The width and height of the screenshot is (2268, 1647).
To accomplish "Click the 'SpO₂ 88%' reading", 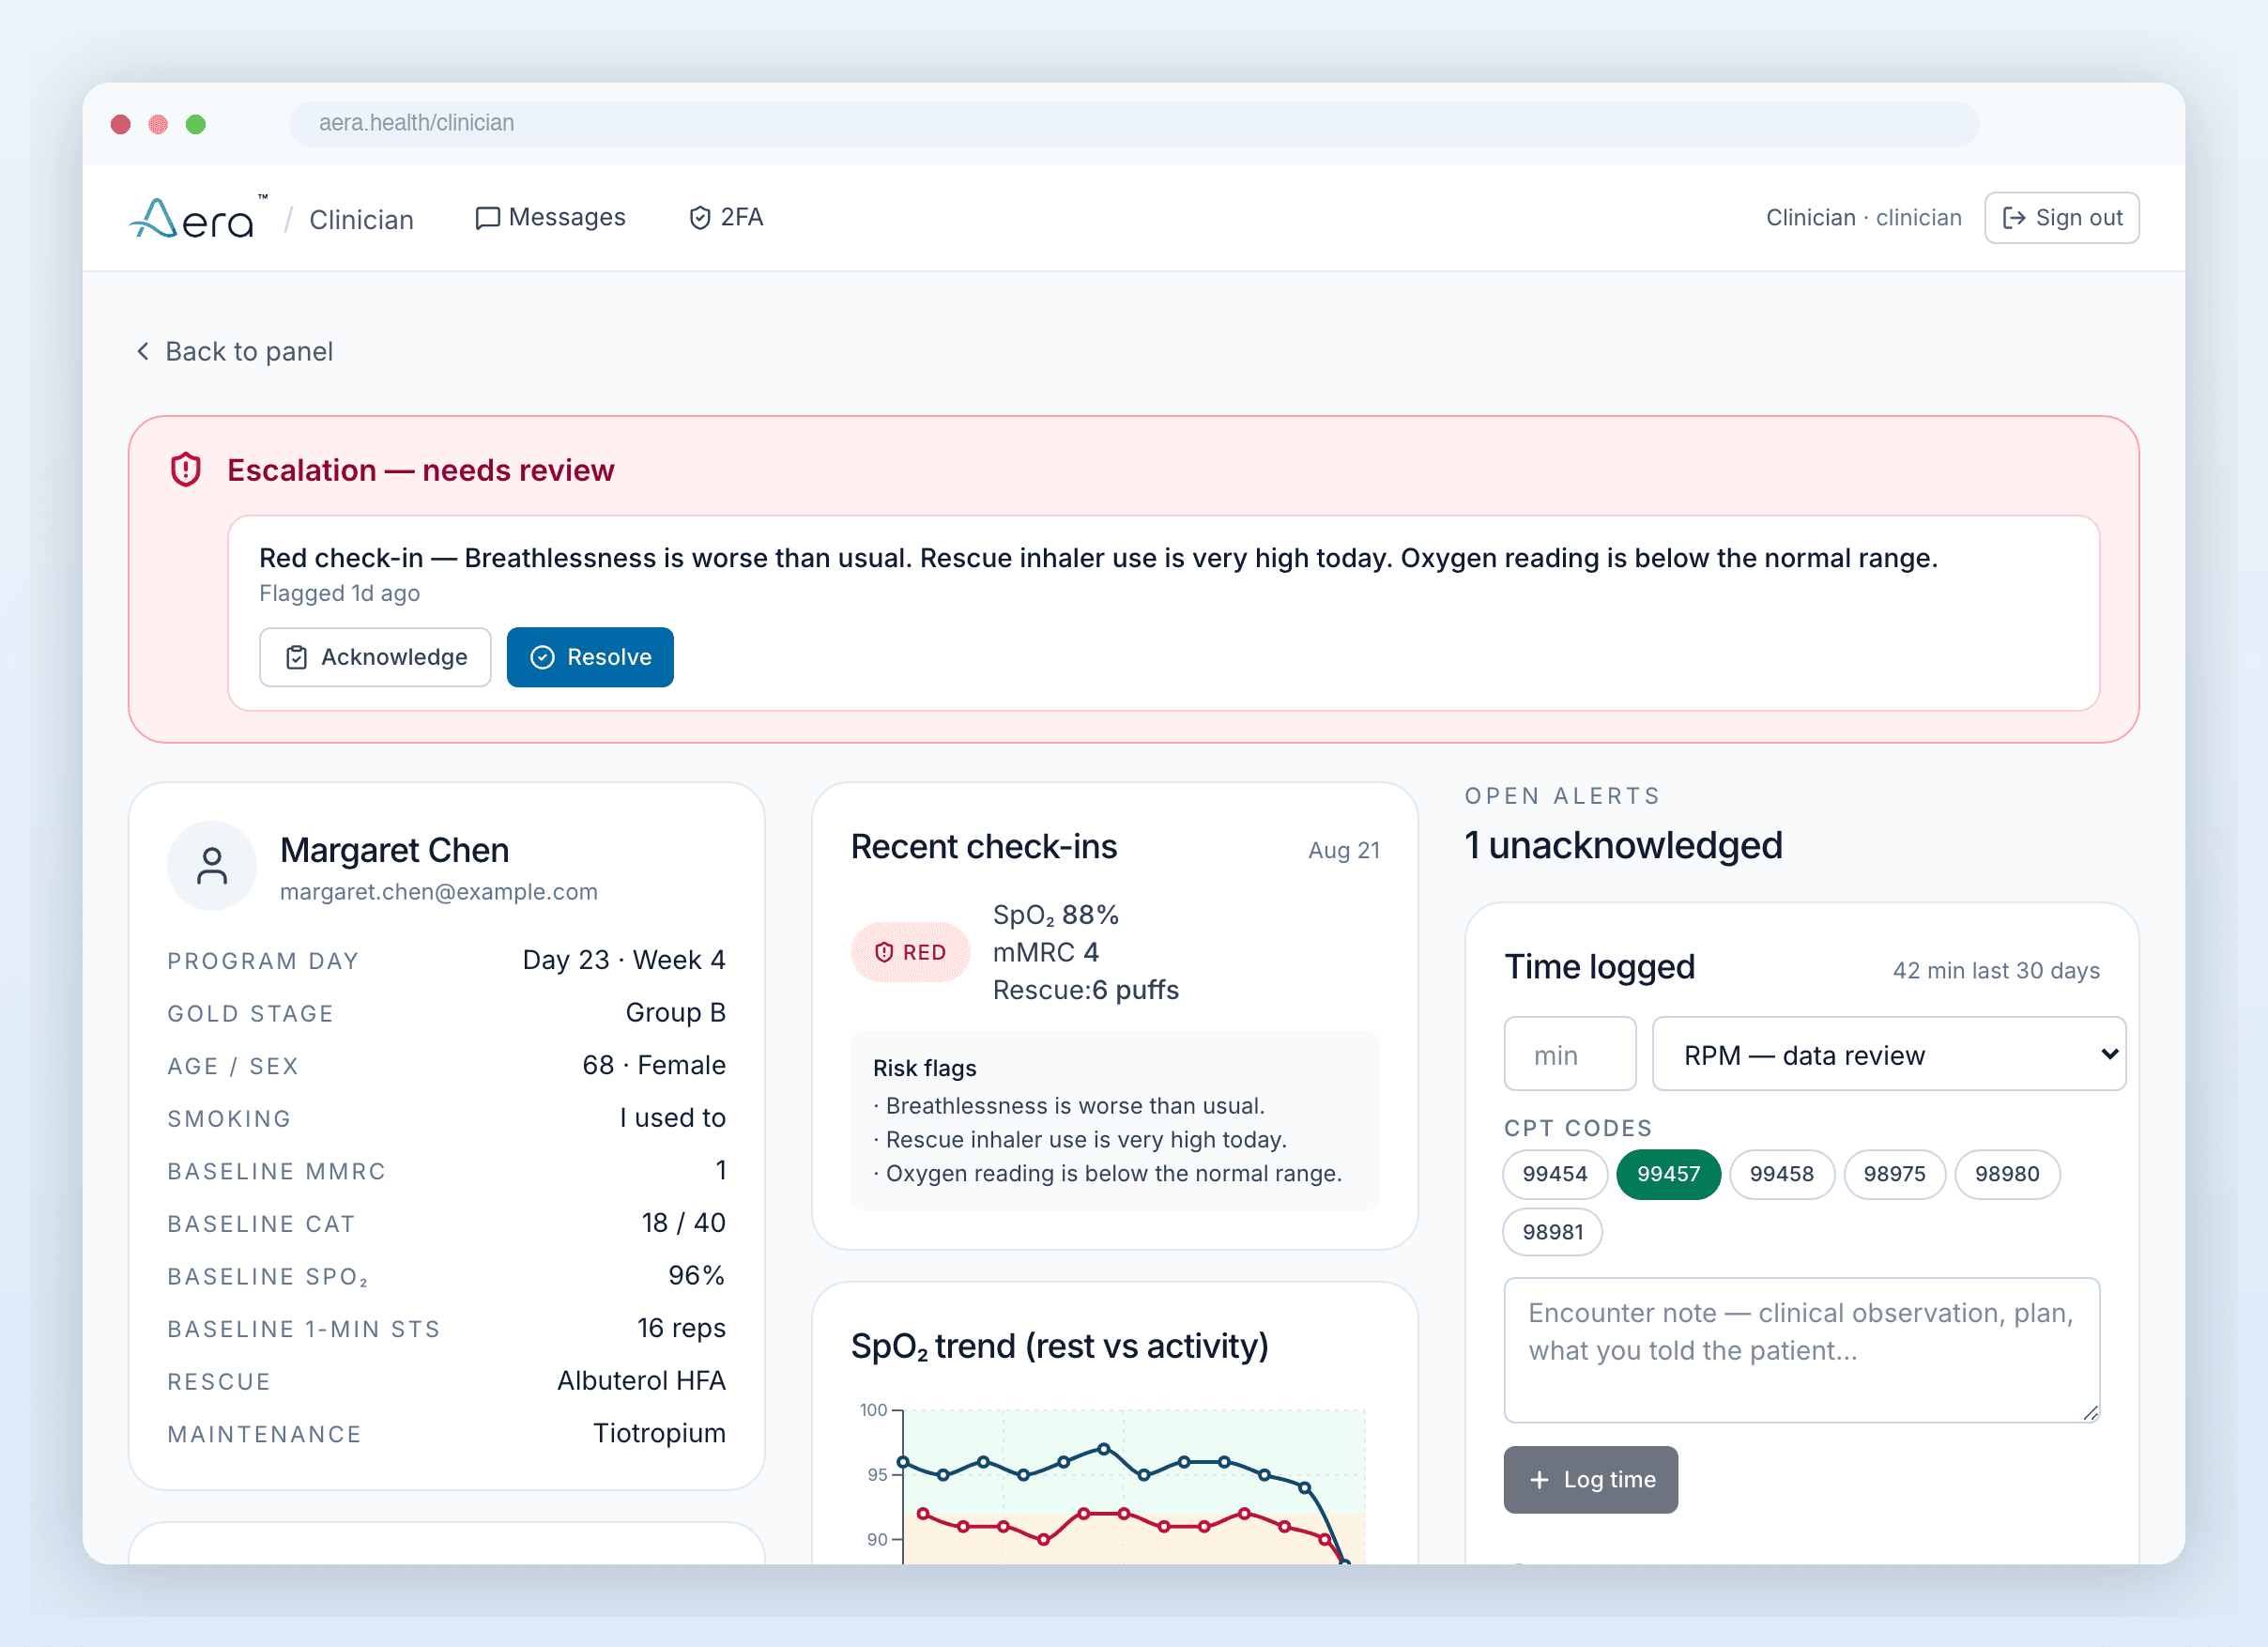I will pos(1056,915).
